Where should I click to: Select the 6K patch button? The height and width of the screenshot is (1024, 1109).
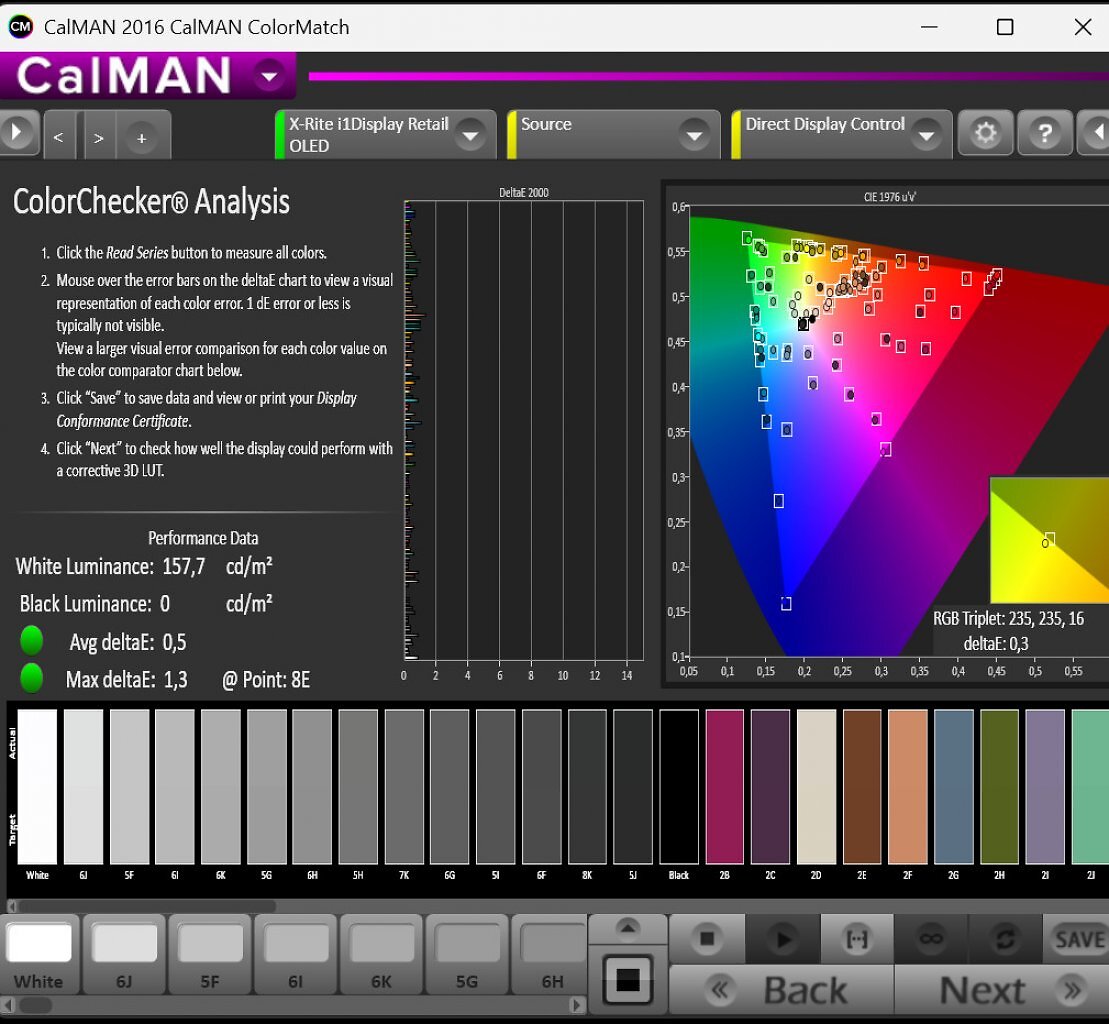coord(381,955)
